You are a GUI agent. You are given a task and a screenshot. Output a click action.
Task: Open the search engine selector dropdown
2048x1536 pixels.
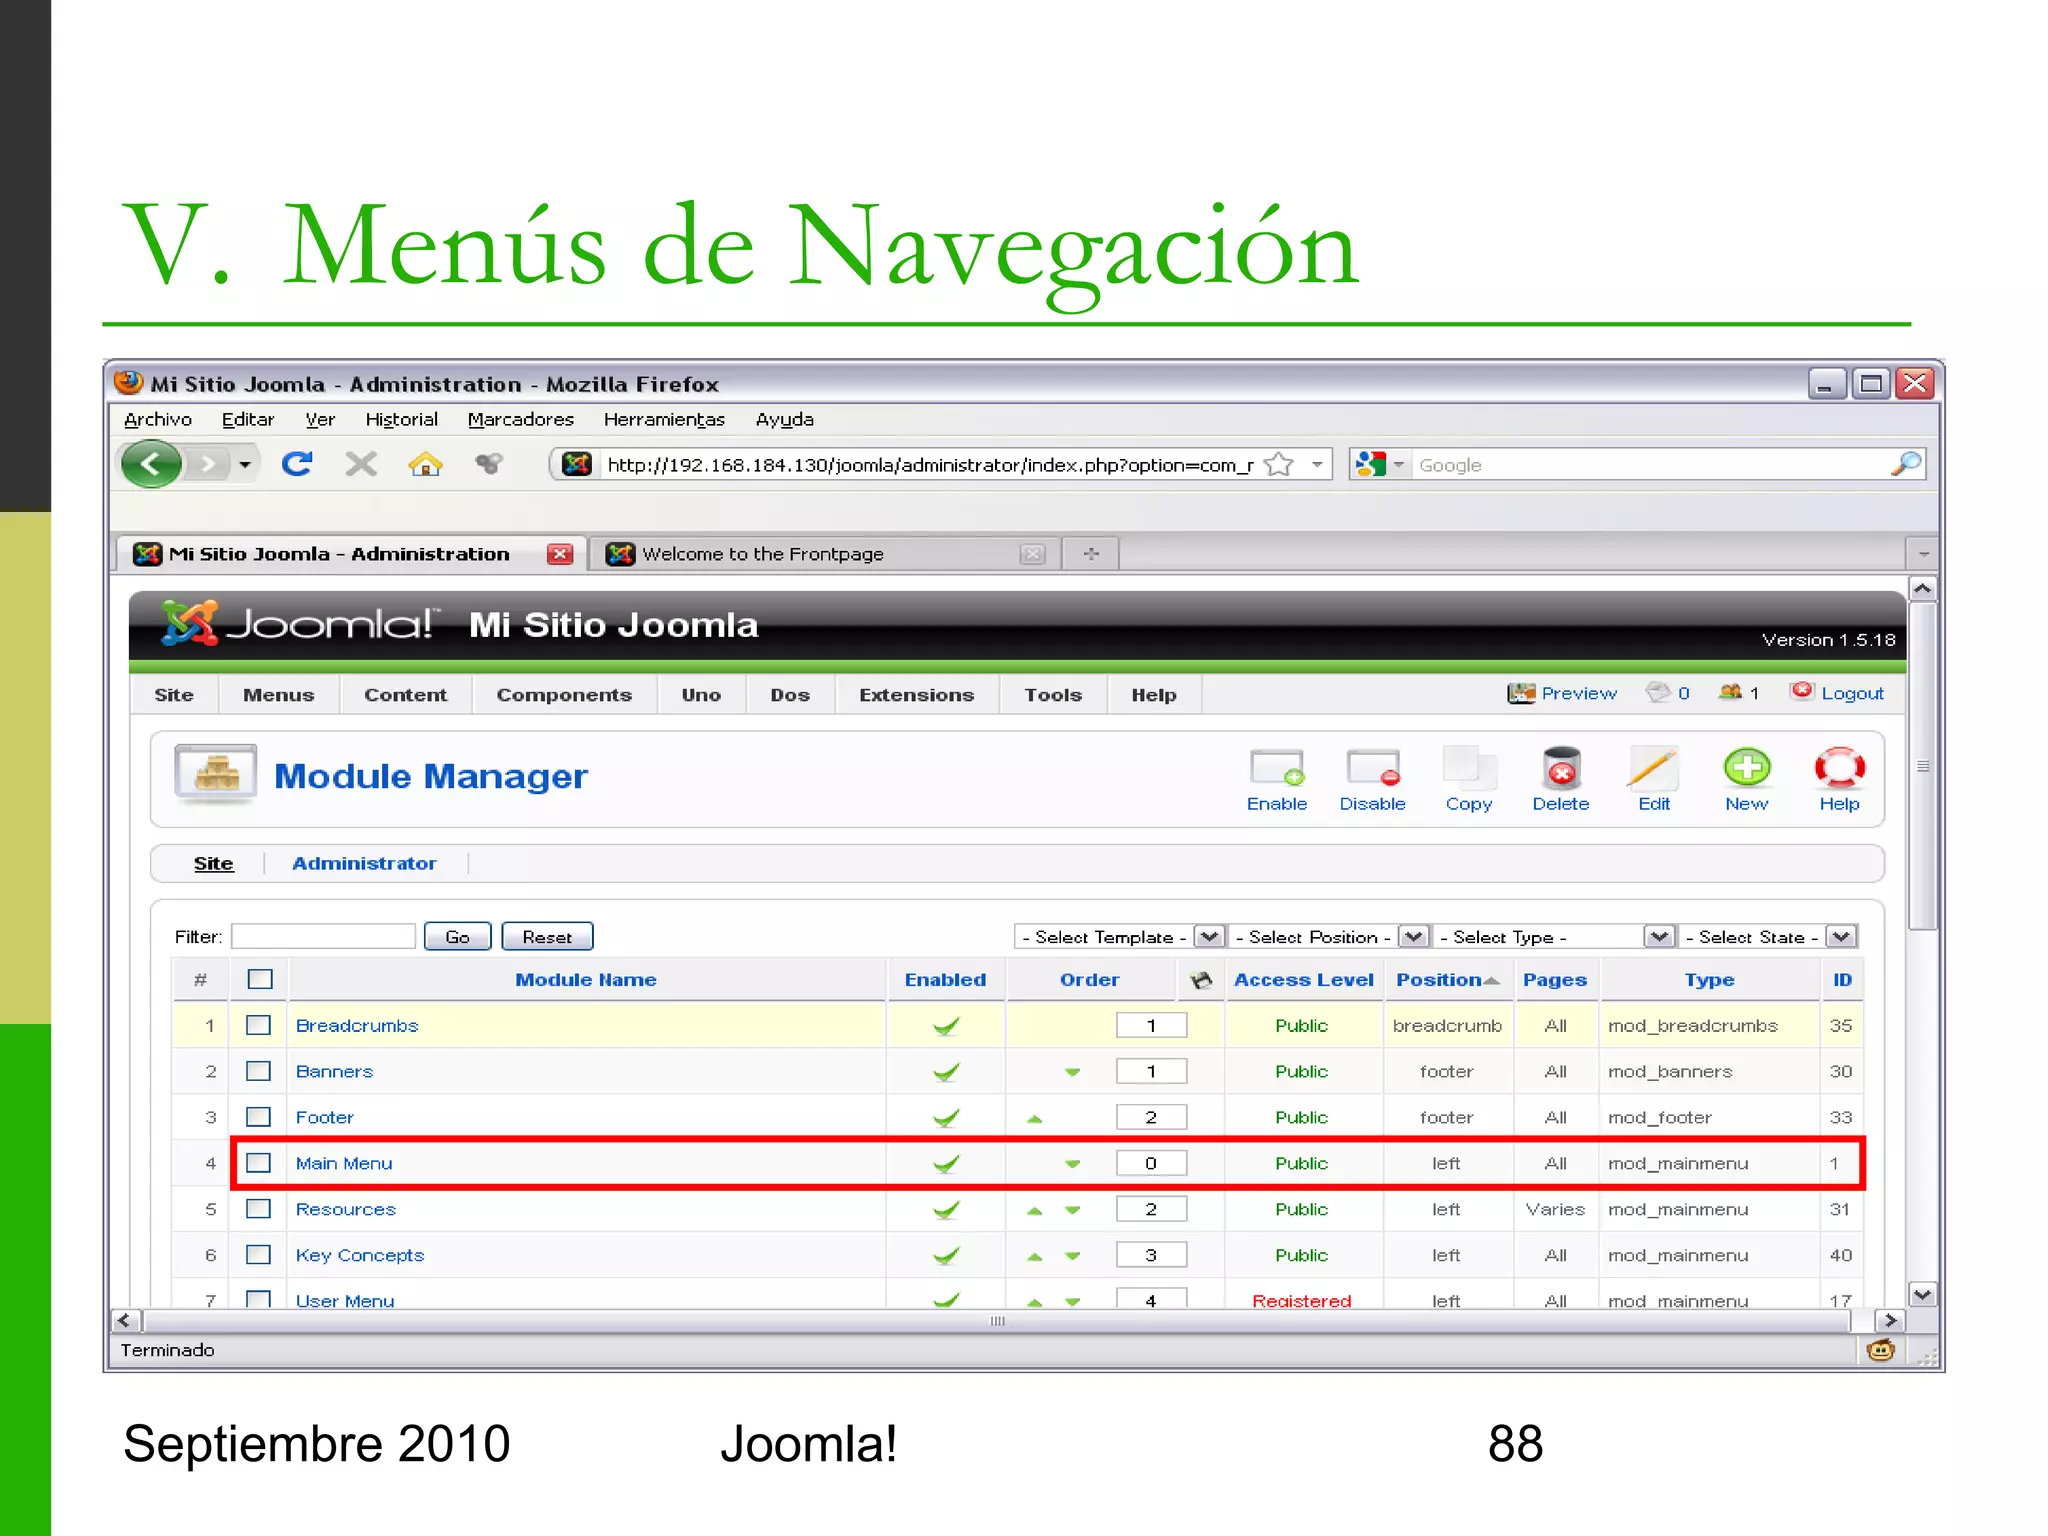pos(1380,465)
